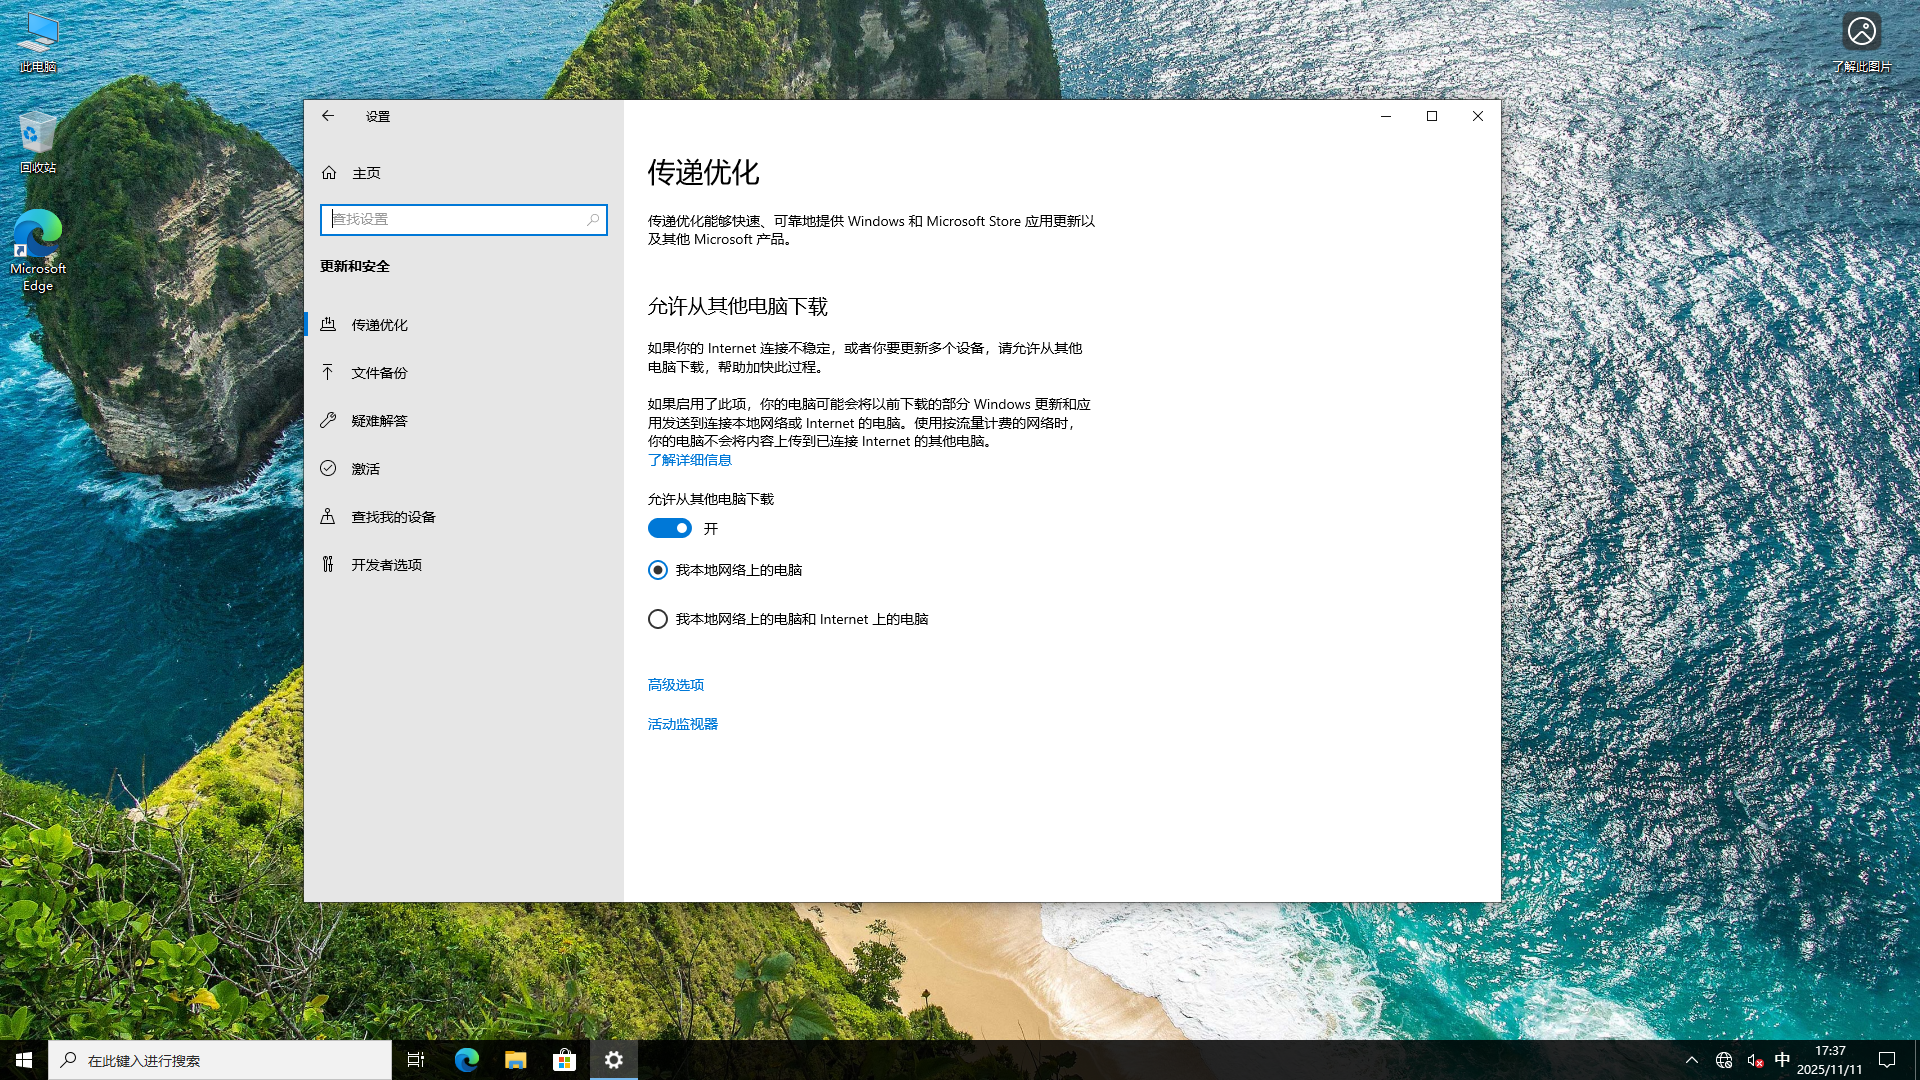This screenshot has height=1080, width=1920.
Task: Click the back arrow in Settings
Action: coord(328,116)
